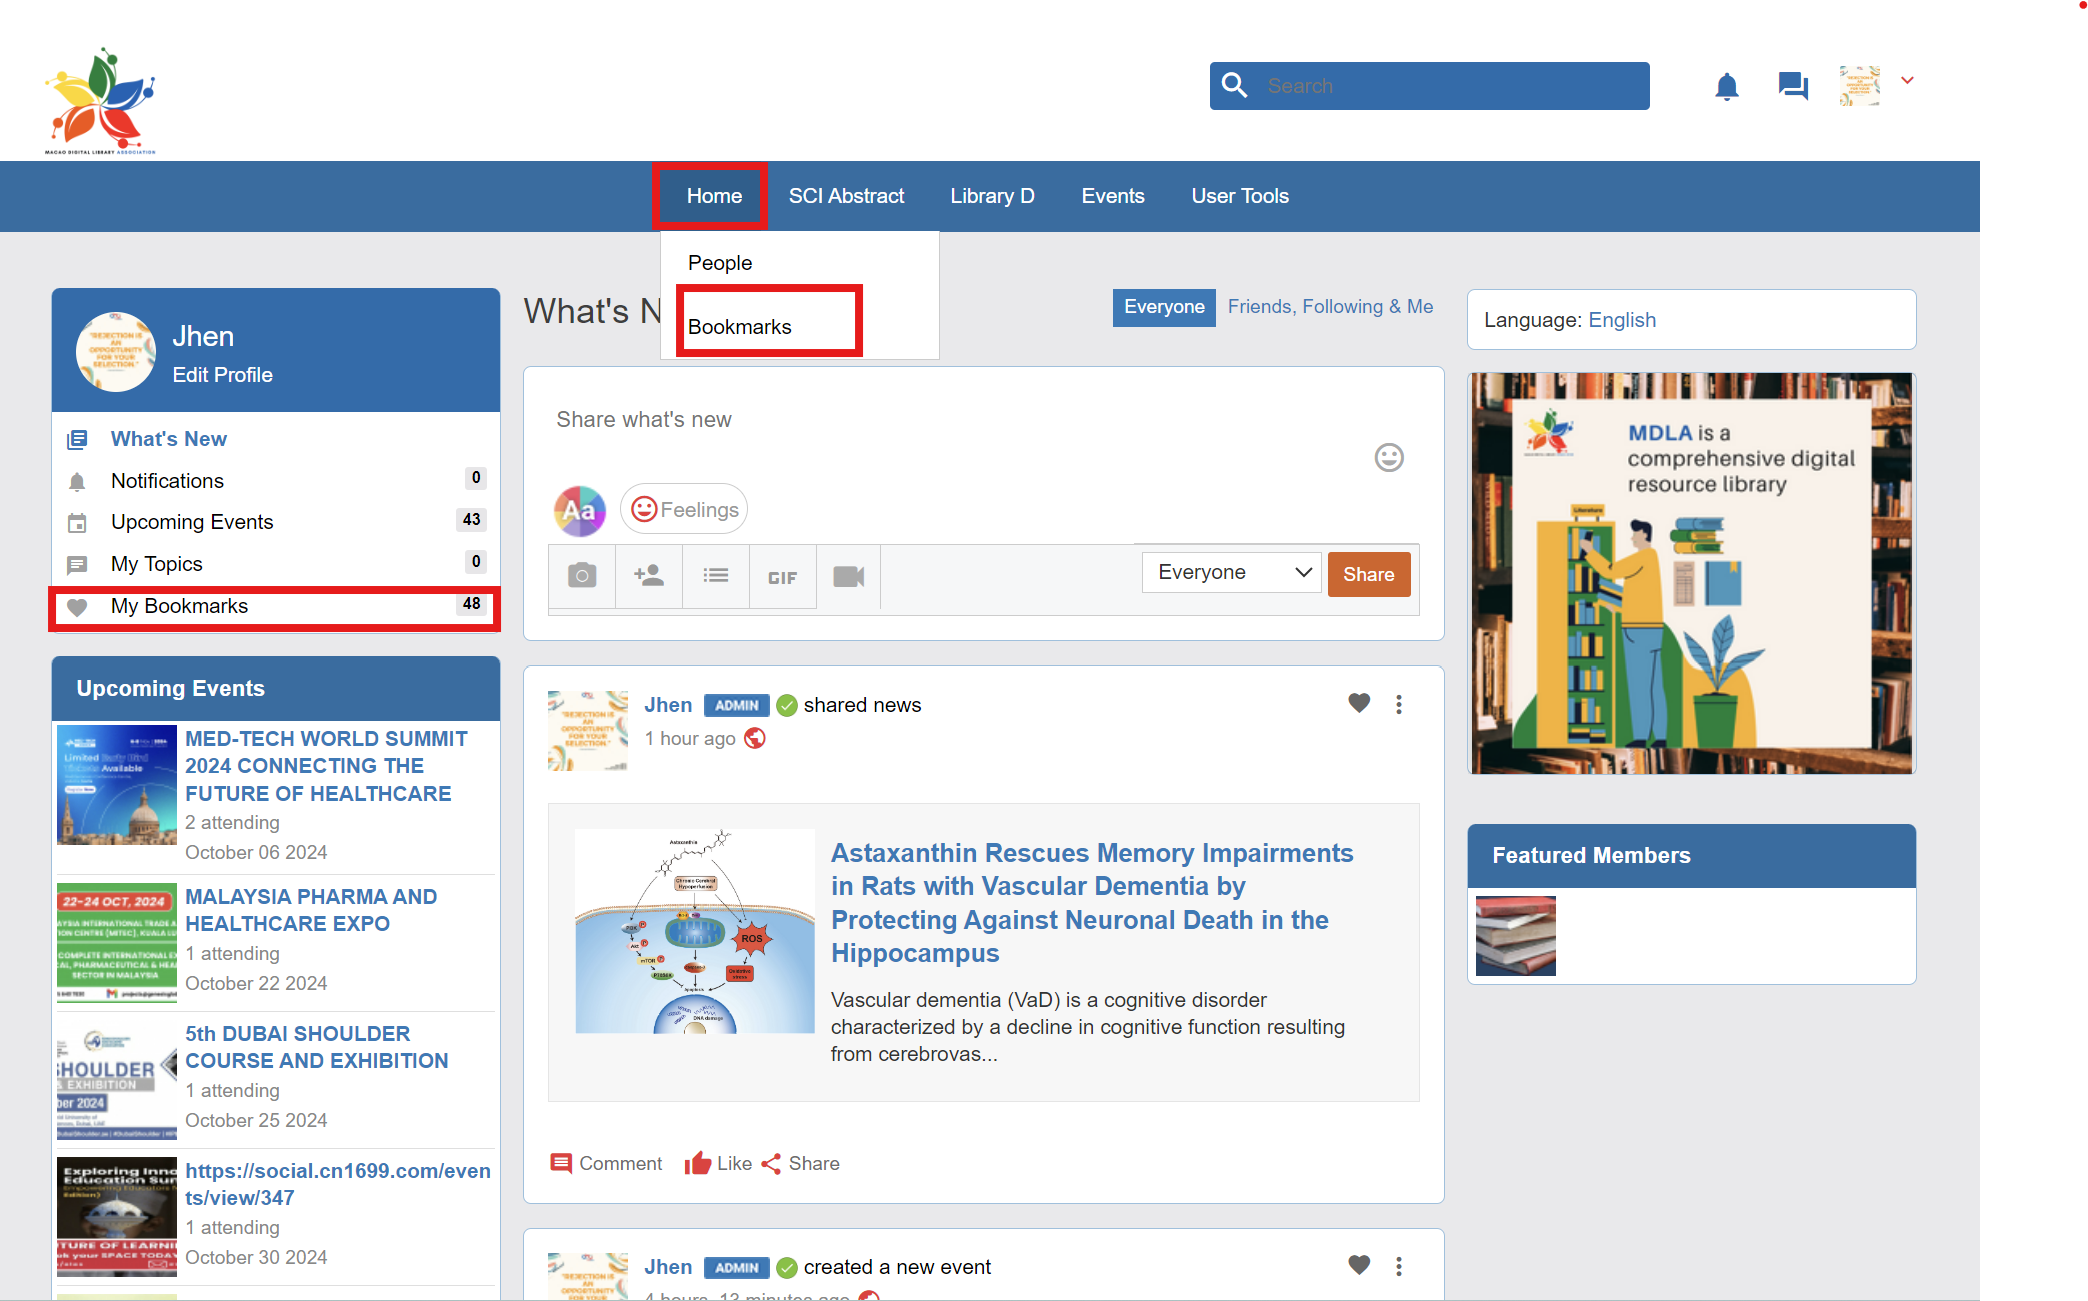Image resolution: width=2088 pixels, height=1301 pixels.
Task: Open three-dot menu on shared news post
Action: coord(1399,705)
